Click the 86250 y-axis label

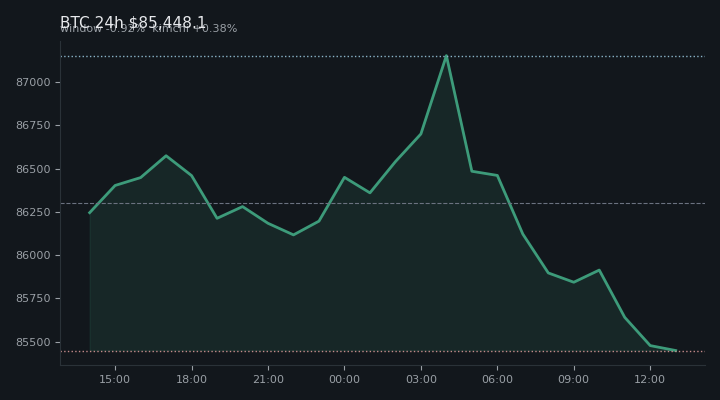(33, 212)
